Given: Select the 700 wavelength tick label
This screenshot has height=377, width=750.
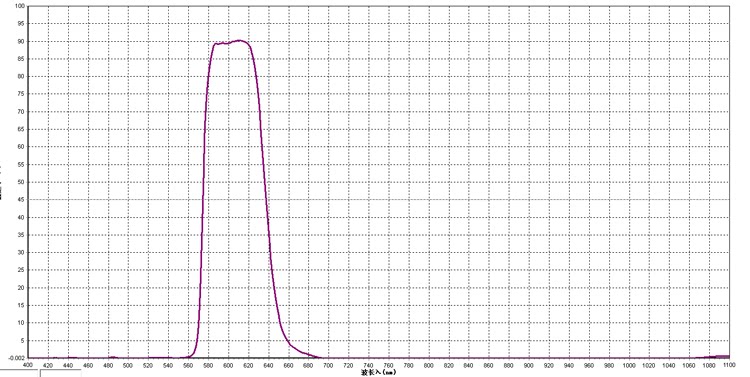Looking at the screenshot, I should [x=328, y=366].
